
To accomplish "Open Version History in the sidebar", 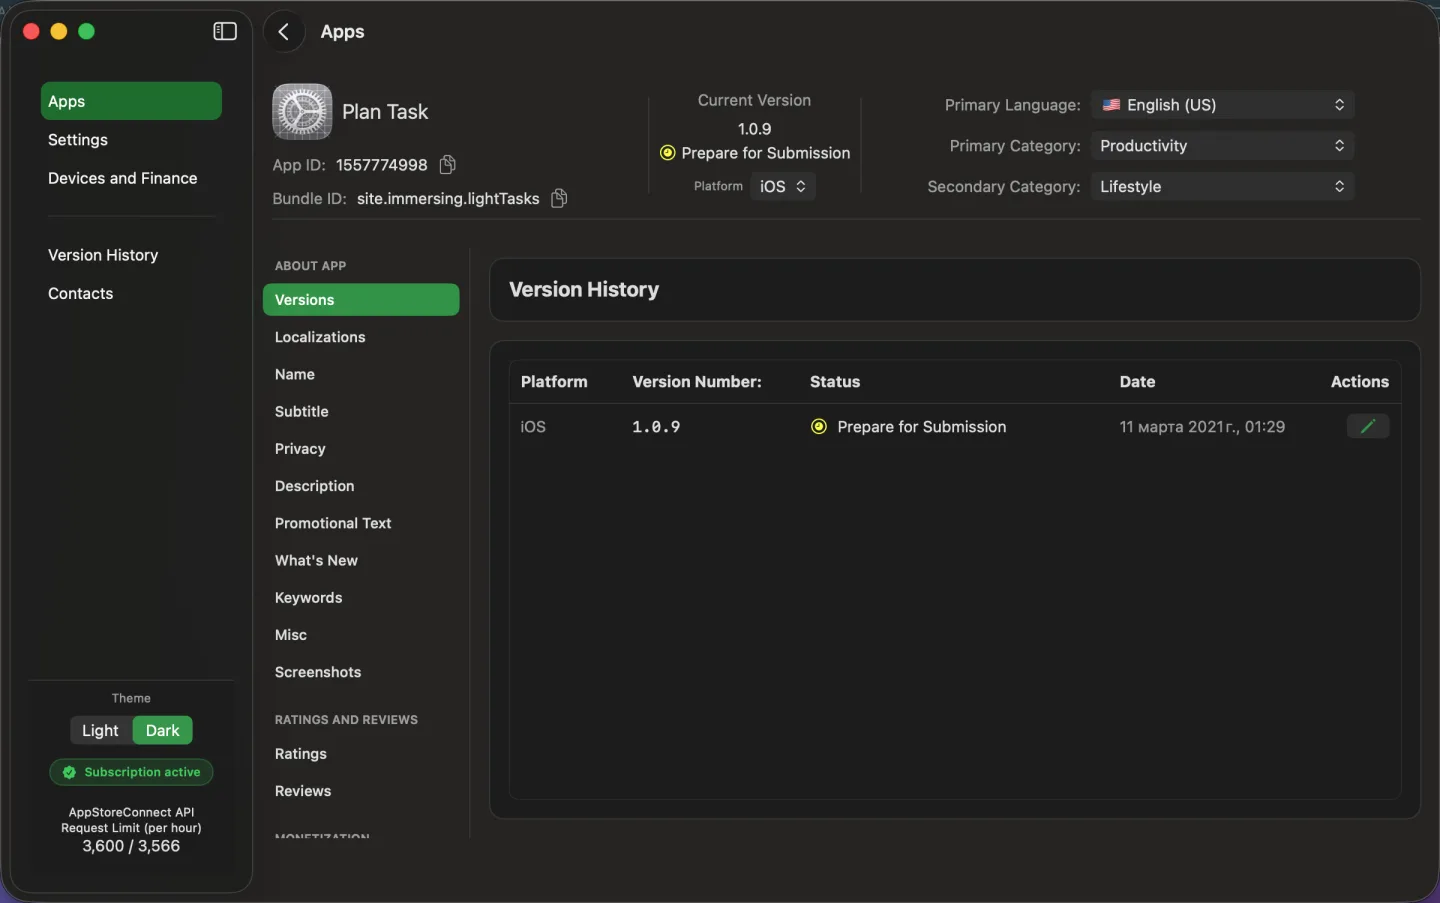I will pyautogui.click(x=103, y=255).
